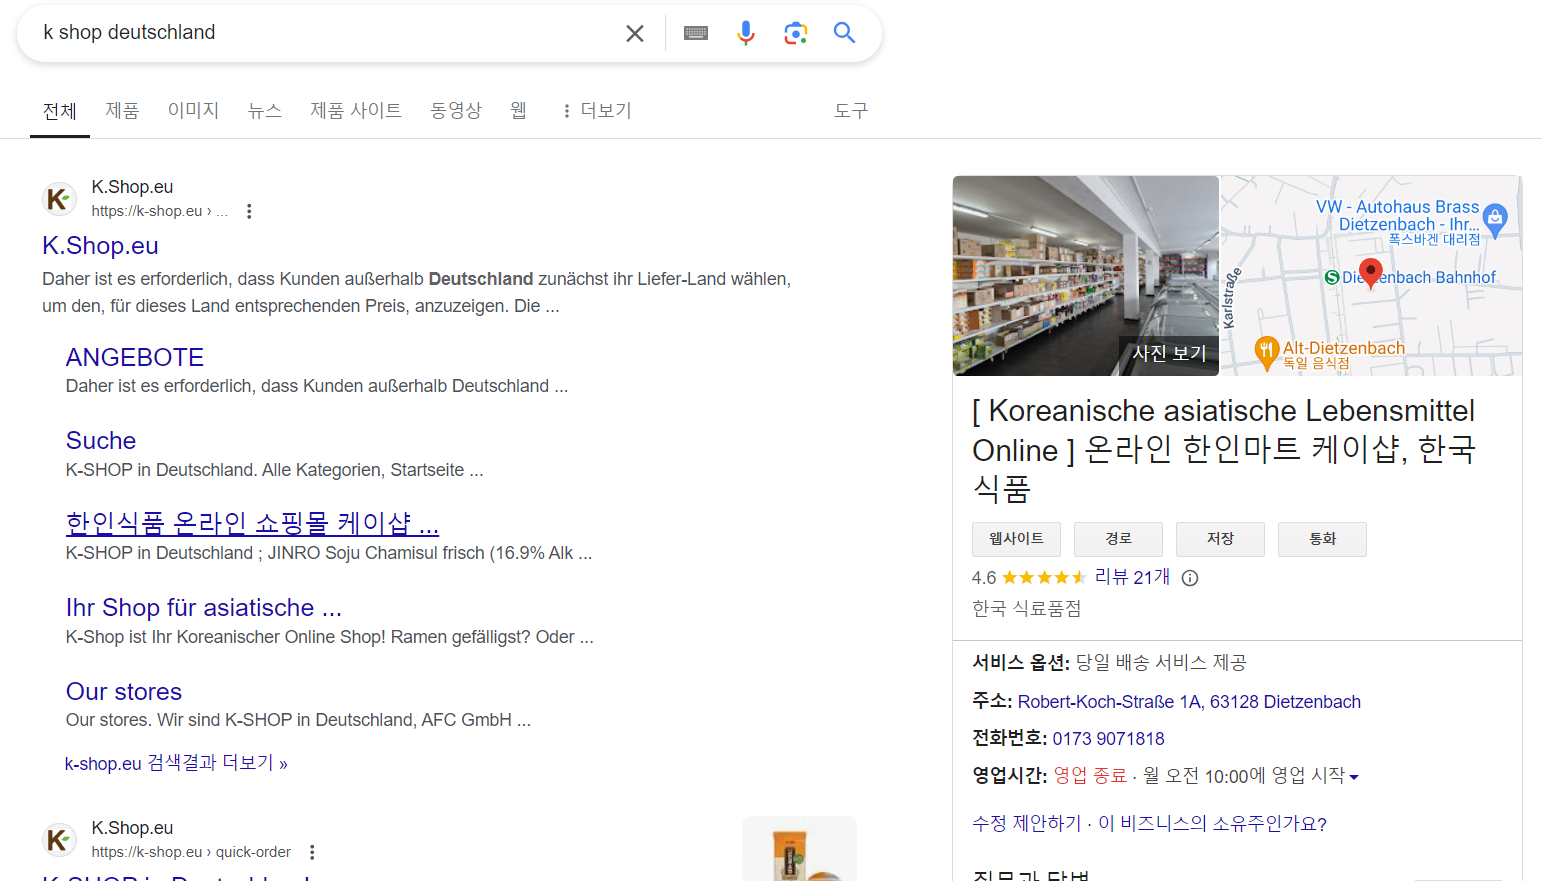
Task: Select the 전체 tab
Action: 60,111
